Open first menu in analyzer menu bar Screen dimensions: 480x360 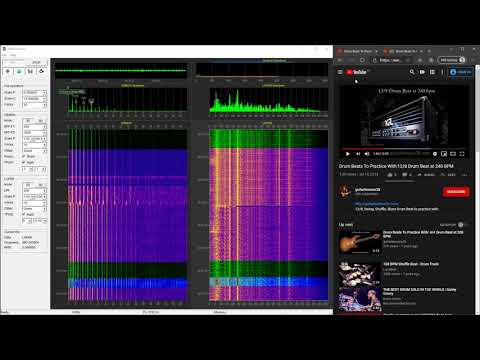click(x=5, y=55)
